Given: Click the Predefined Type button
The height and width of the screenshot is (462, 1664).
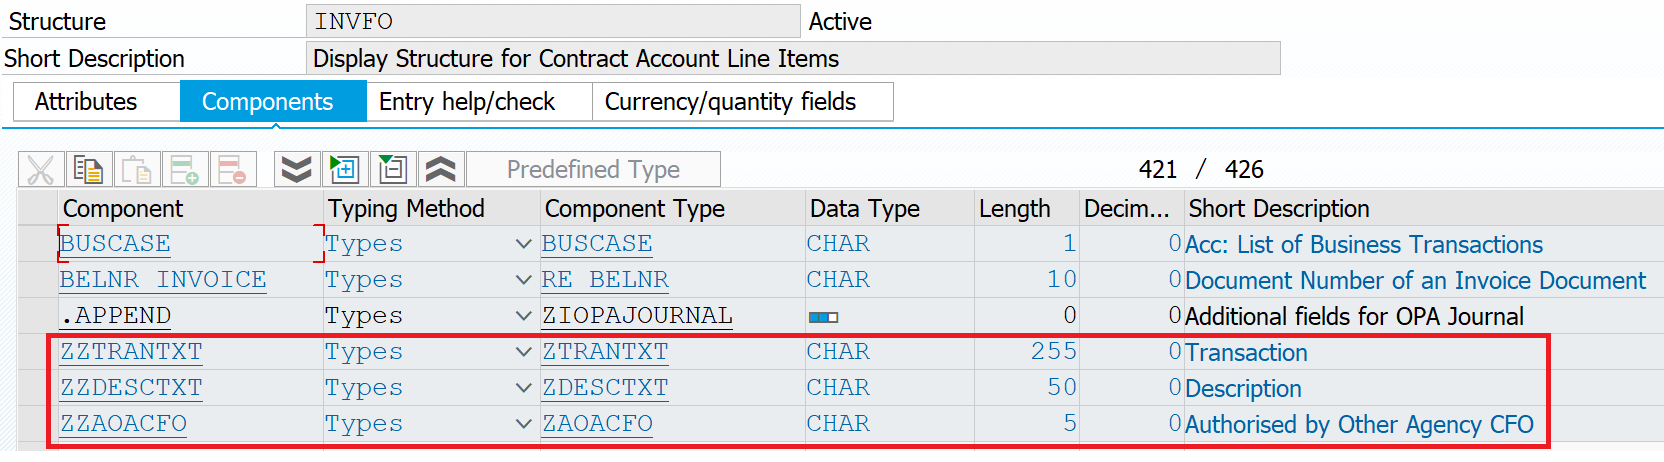Looking at the screenshot, I should 593,170.
